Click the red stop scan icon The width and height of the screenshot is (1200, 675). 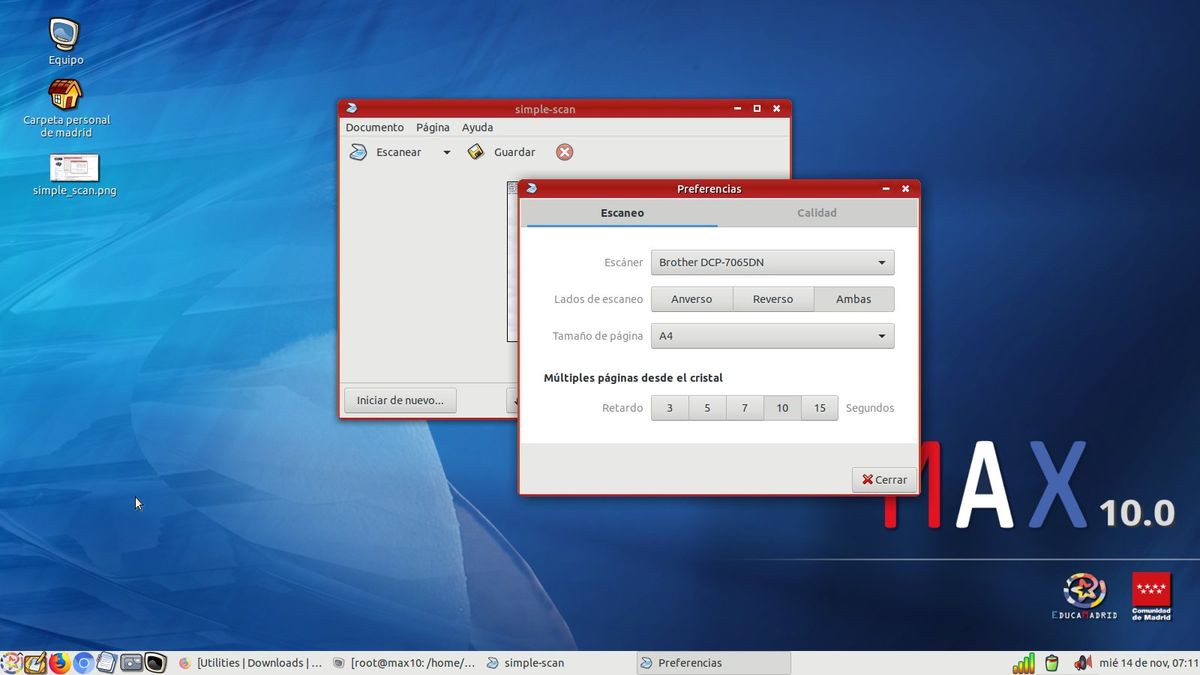(x=565, y=152)
